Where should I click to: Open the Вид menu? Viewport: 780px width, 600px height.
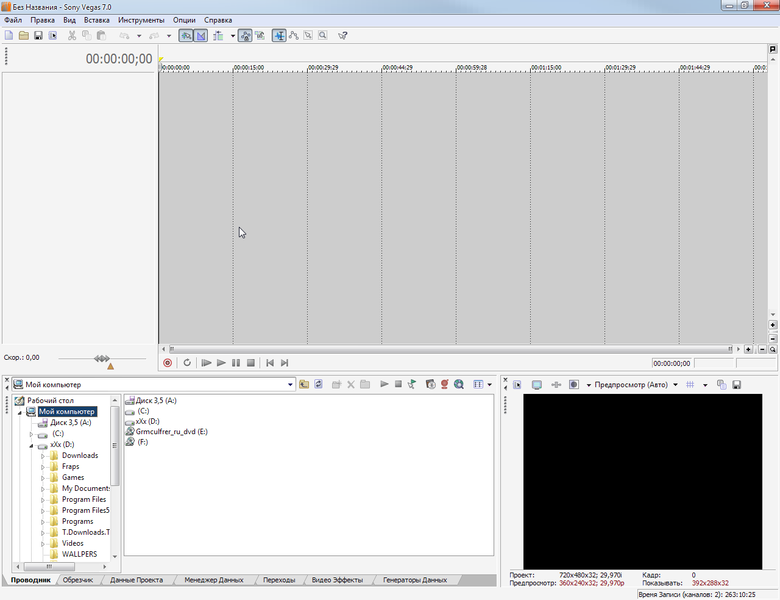point(69,20)
